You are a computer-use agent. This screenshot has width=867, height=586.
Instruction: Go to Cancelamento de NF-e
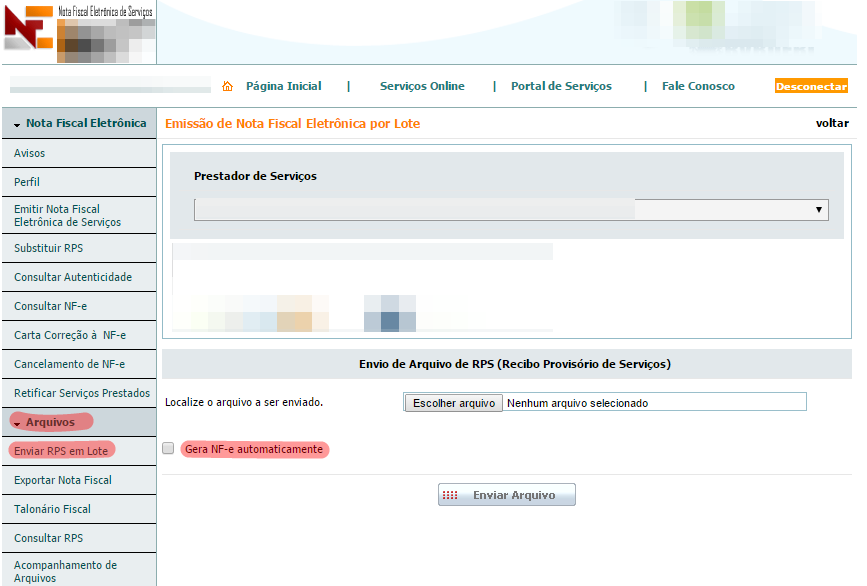coord(70,364)
